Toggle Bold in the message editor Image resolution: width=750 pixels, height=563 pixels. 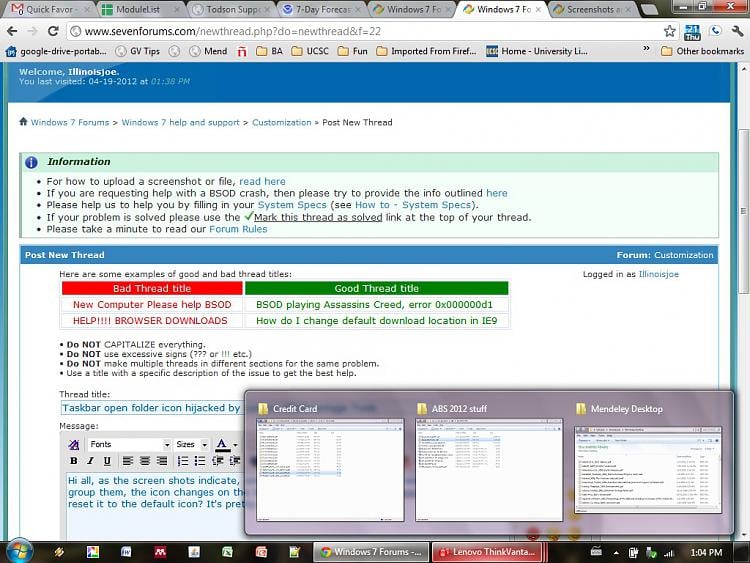pos(73,461)
